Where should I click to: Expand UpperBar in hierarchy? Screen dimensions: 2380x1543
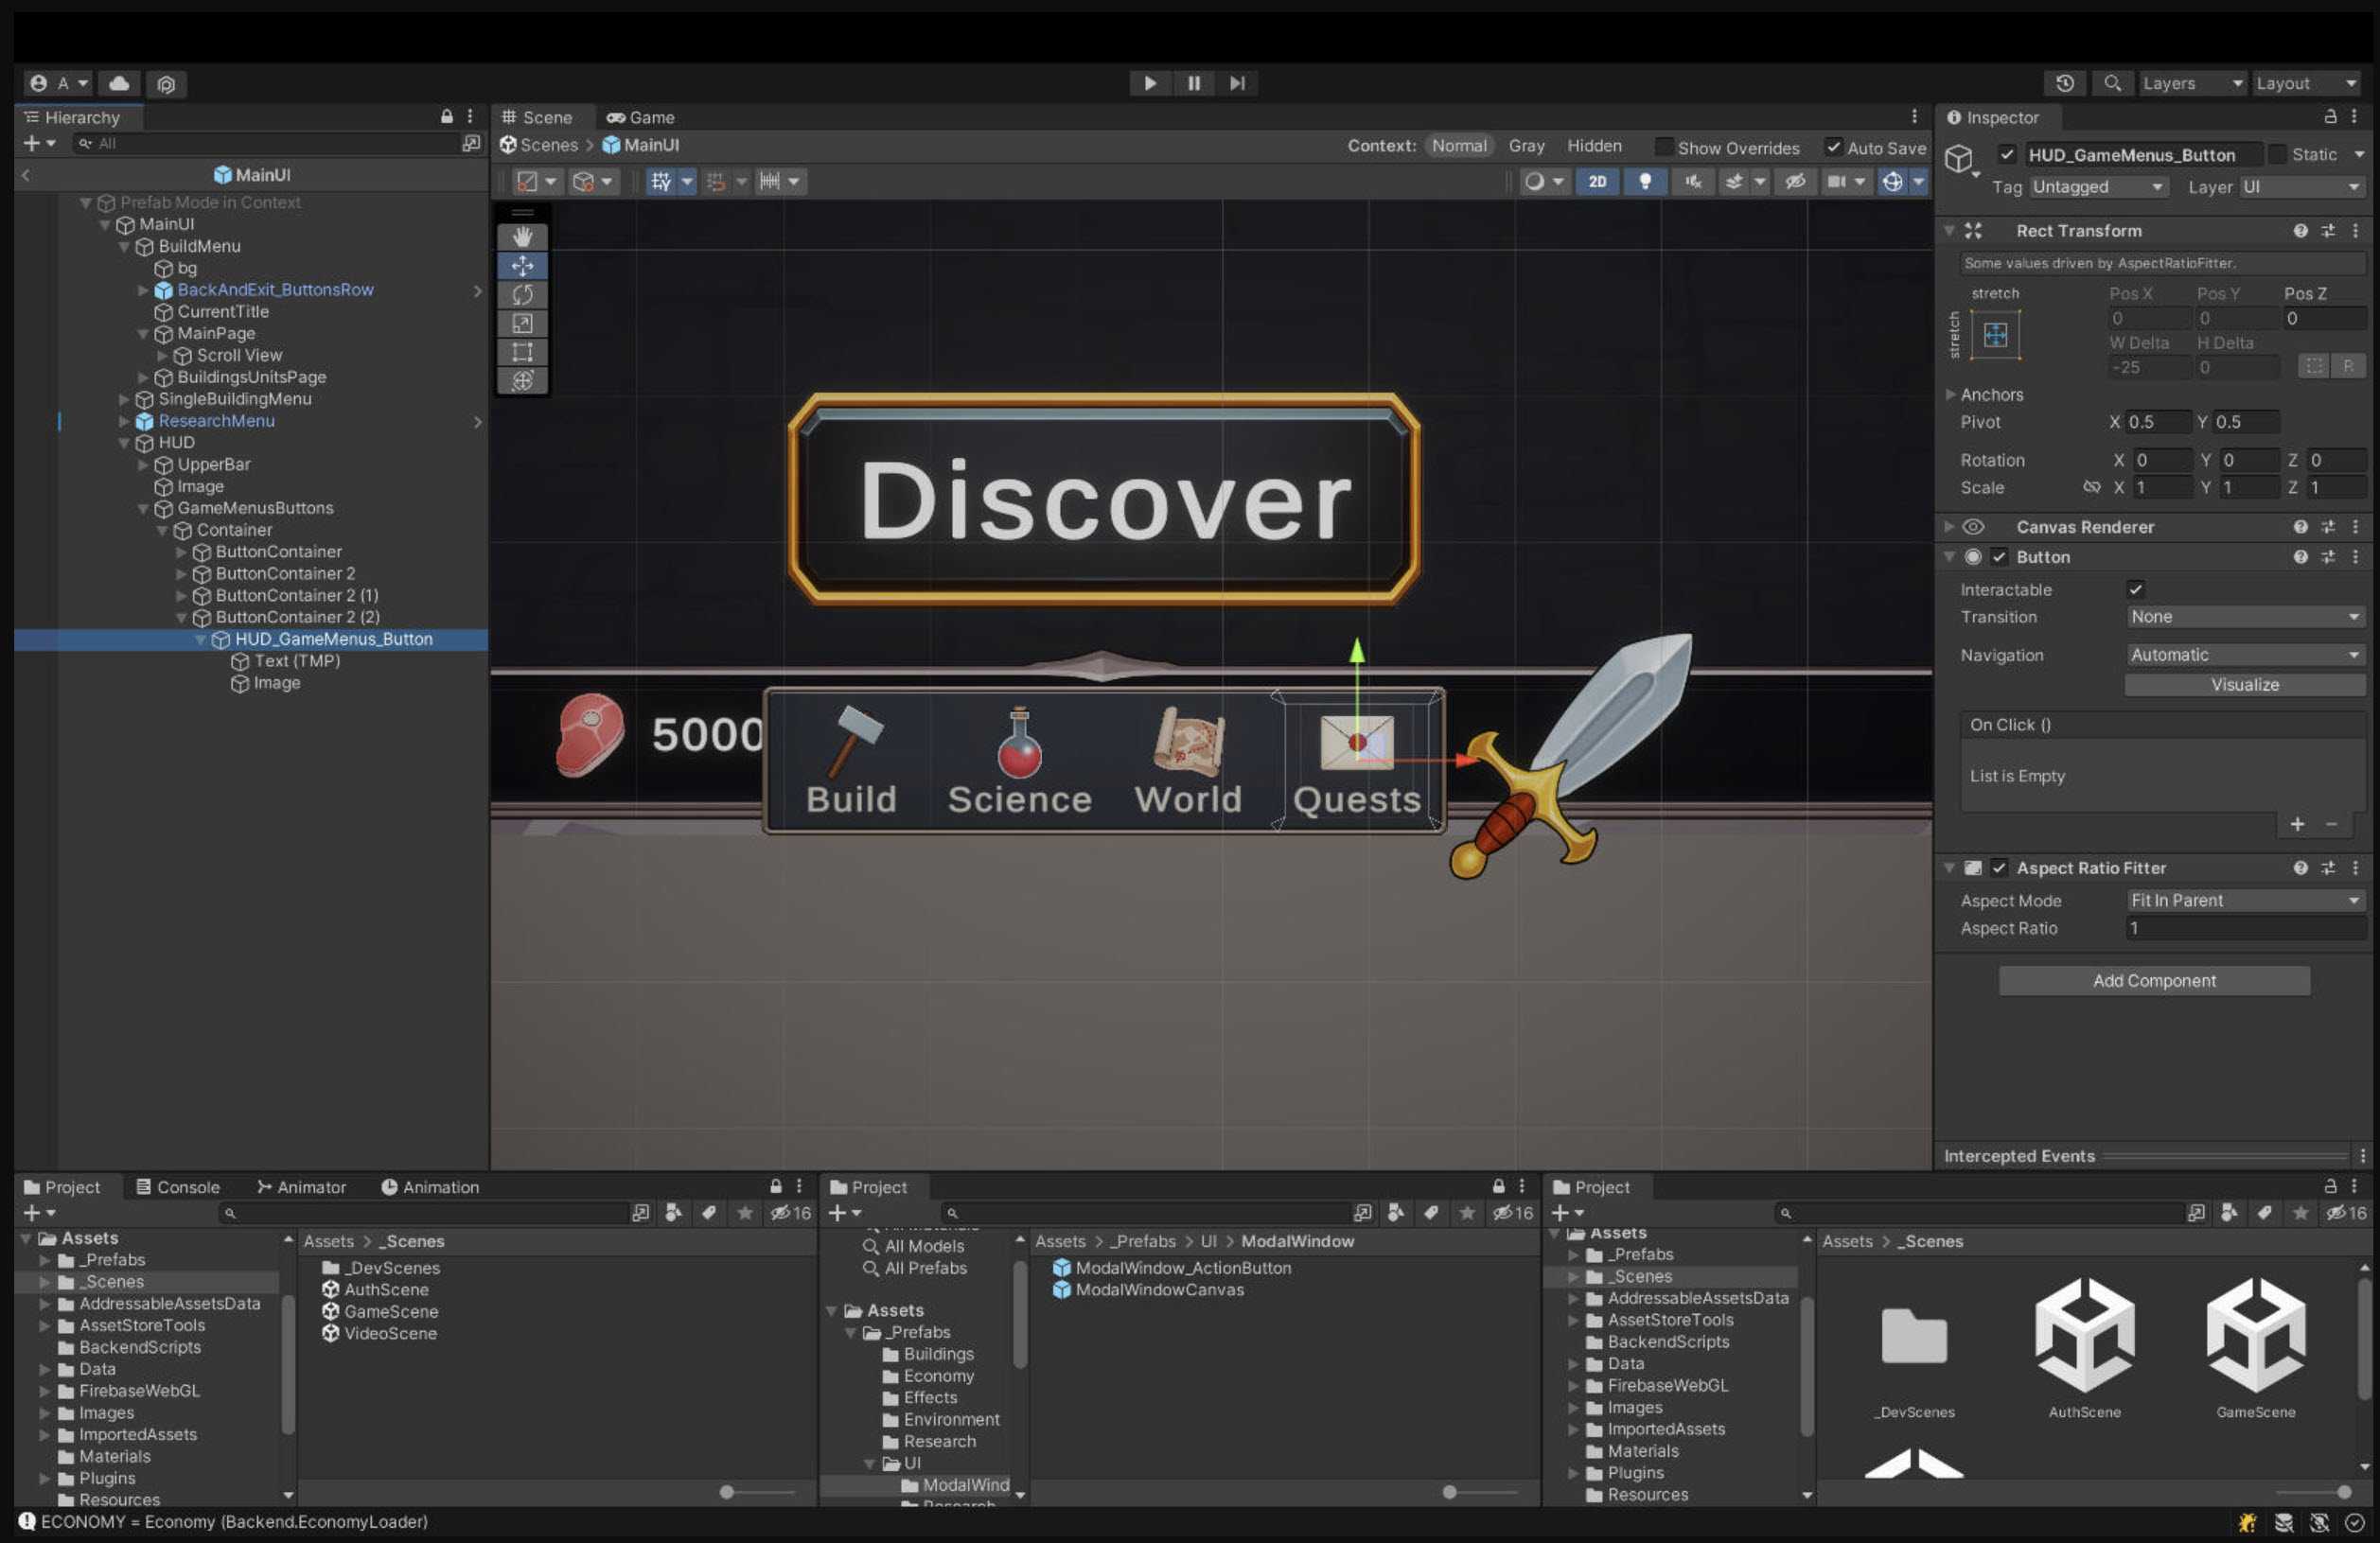pos(143,465)
